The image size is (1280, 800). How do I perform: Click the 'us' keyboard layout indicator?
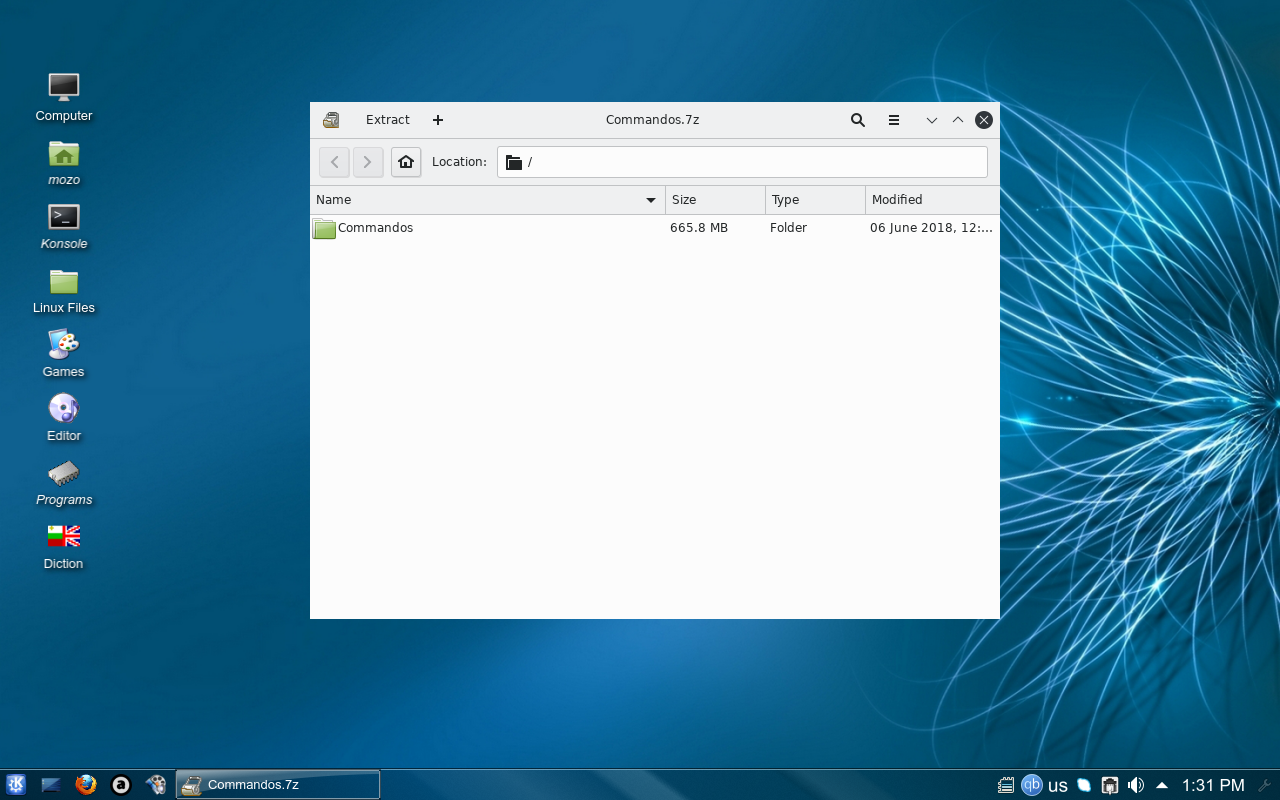click(x=1058, y=786)
